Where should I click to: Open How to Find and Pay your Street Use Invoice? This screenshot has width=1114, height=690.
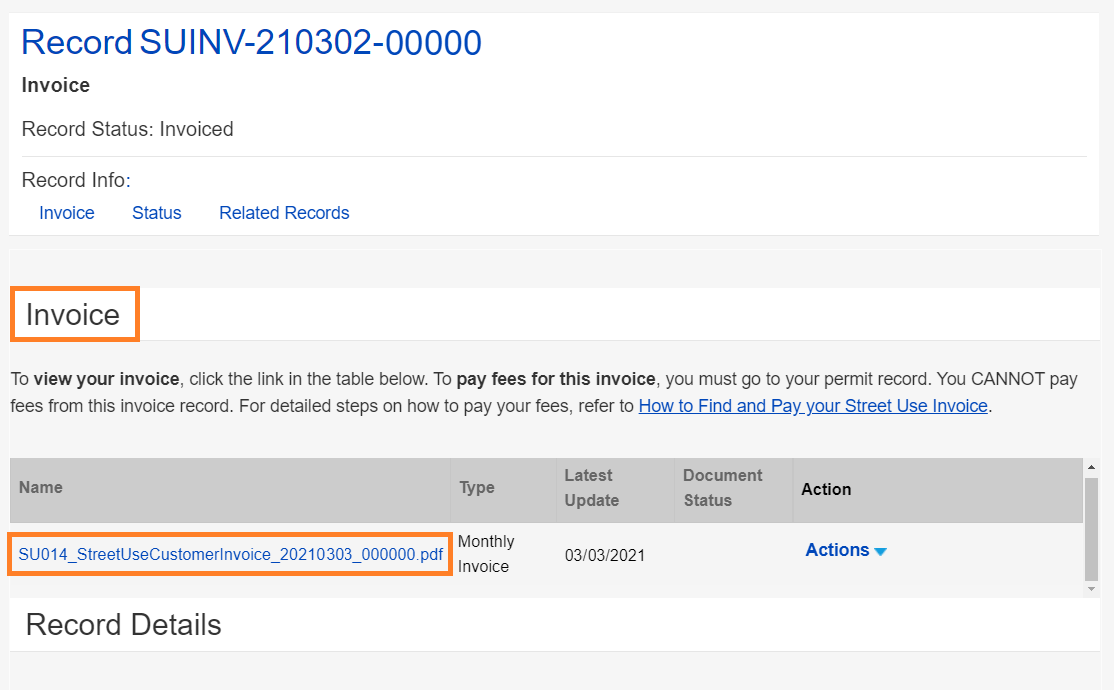pyautogui.click(x=813, y=406)
